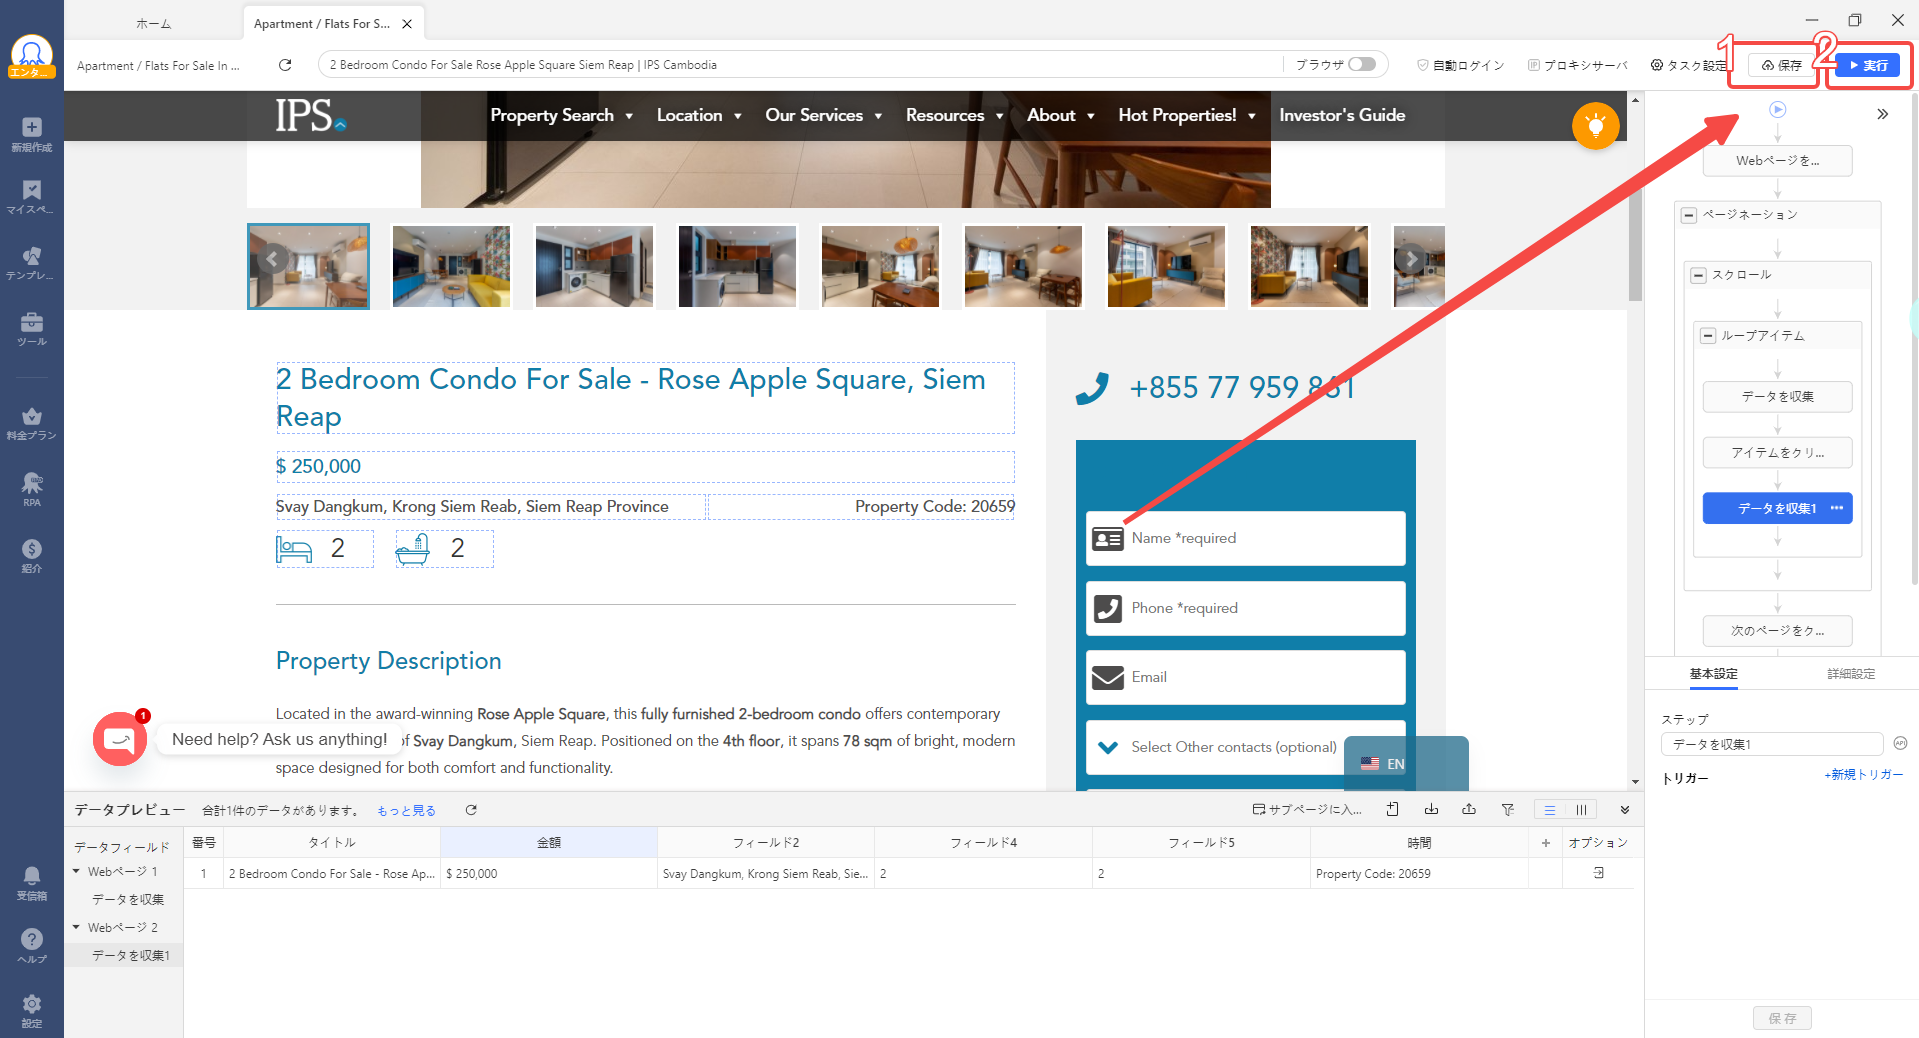Click the page refresh icon beside the task name
Viewport: 1919px width, 1038px height.
[x=285, y=65]
